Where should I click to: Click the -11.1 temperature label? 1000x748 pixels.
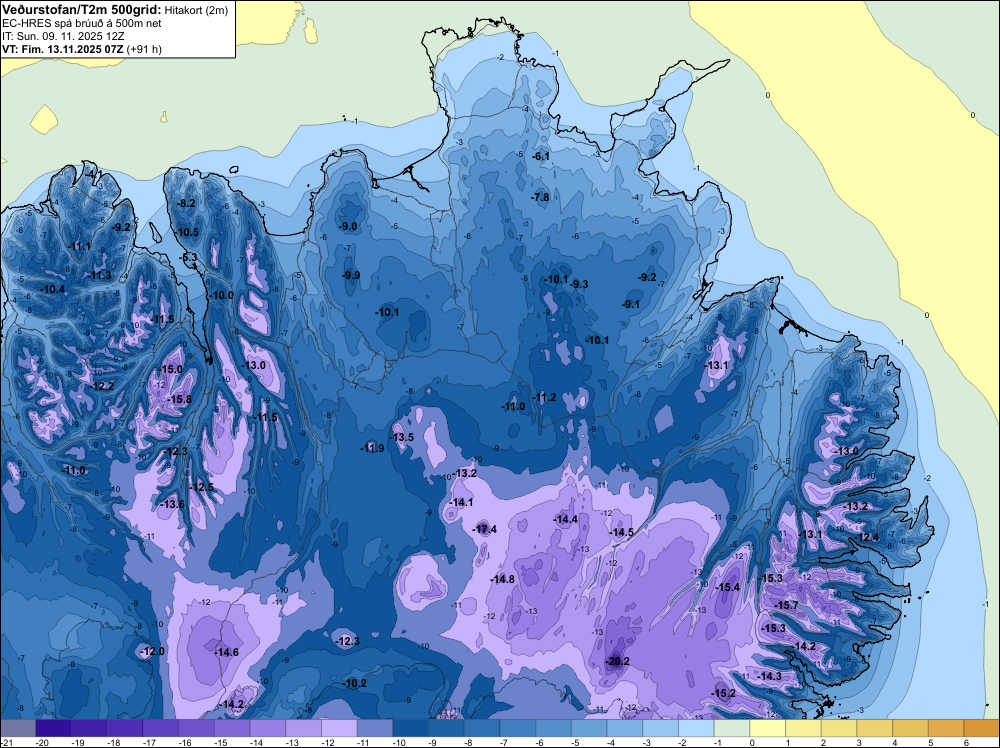[x=79, y=246]
